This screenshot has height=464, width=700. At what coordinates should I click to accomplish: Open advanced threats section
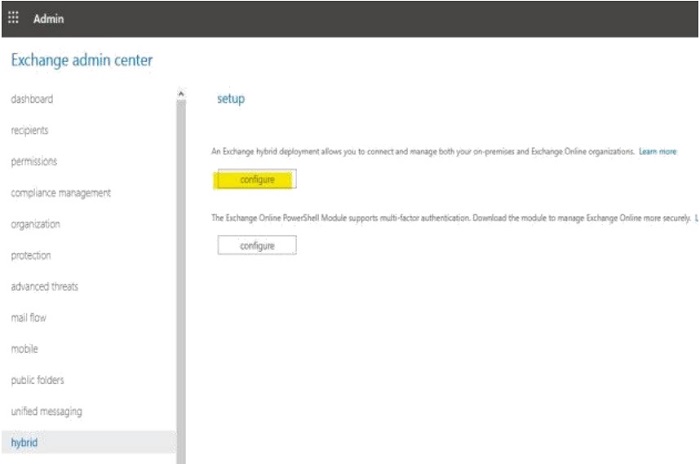(x=45, y=286)
